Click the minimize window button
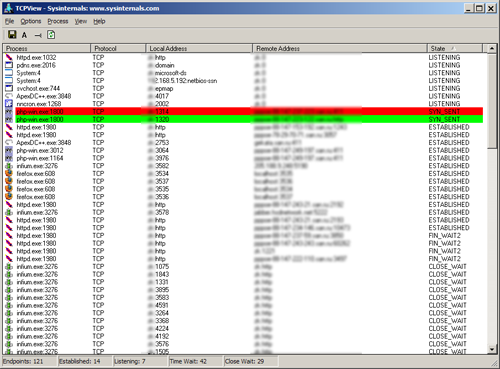Screen dimensions: 500x369 click(x=469, y=8)
